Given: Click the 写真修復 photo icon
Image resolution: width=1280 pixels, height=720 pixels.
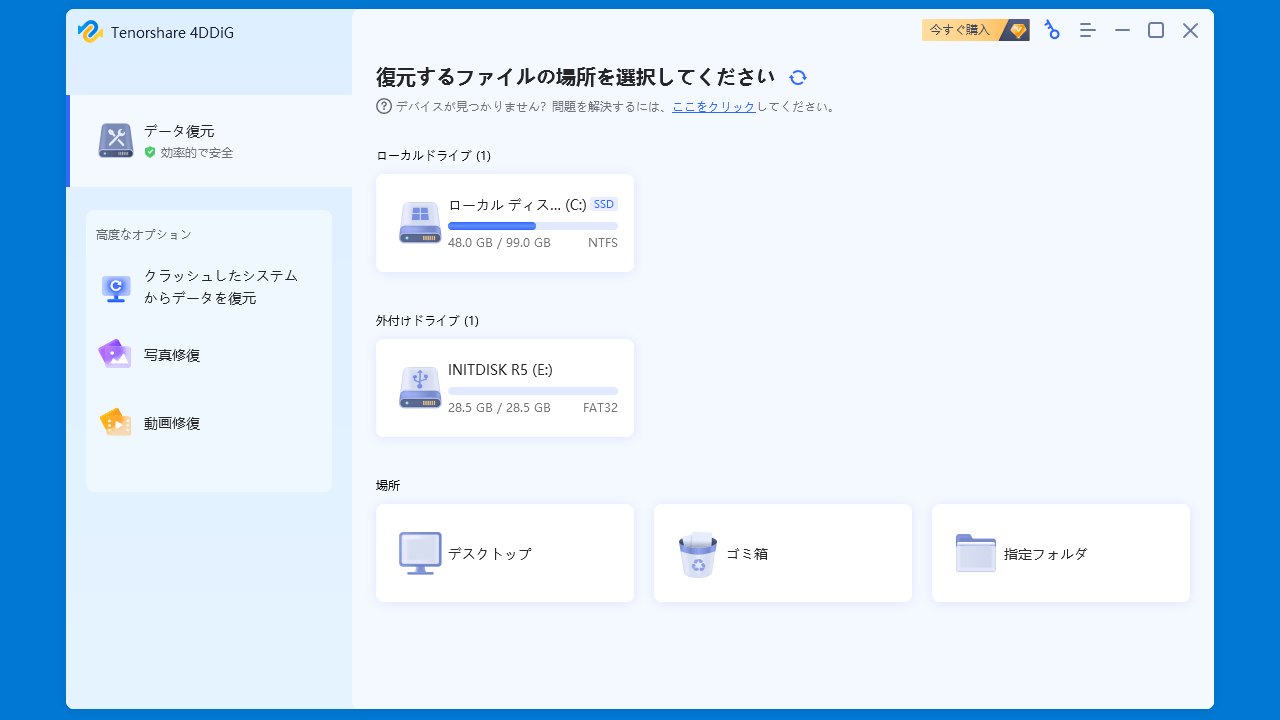Looking at the screenshot, I should [x=115, y=354].
